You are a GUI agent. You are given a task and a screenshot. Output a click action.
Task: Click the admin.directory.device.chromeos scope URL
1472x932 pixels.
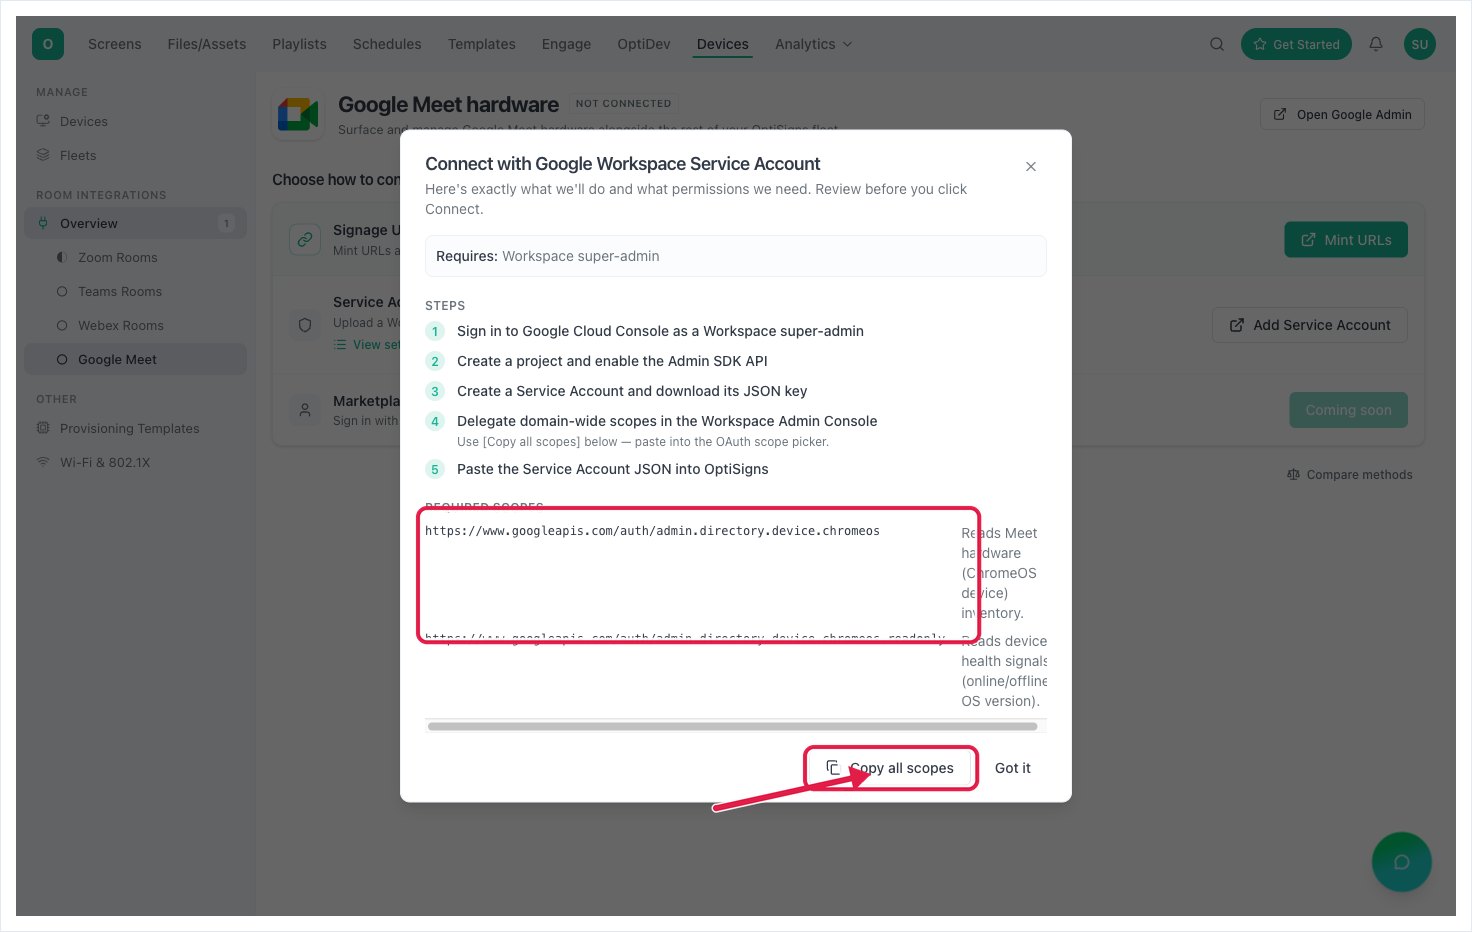point(652,531)
